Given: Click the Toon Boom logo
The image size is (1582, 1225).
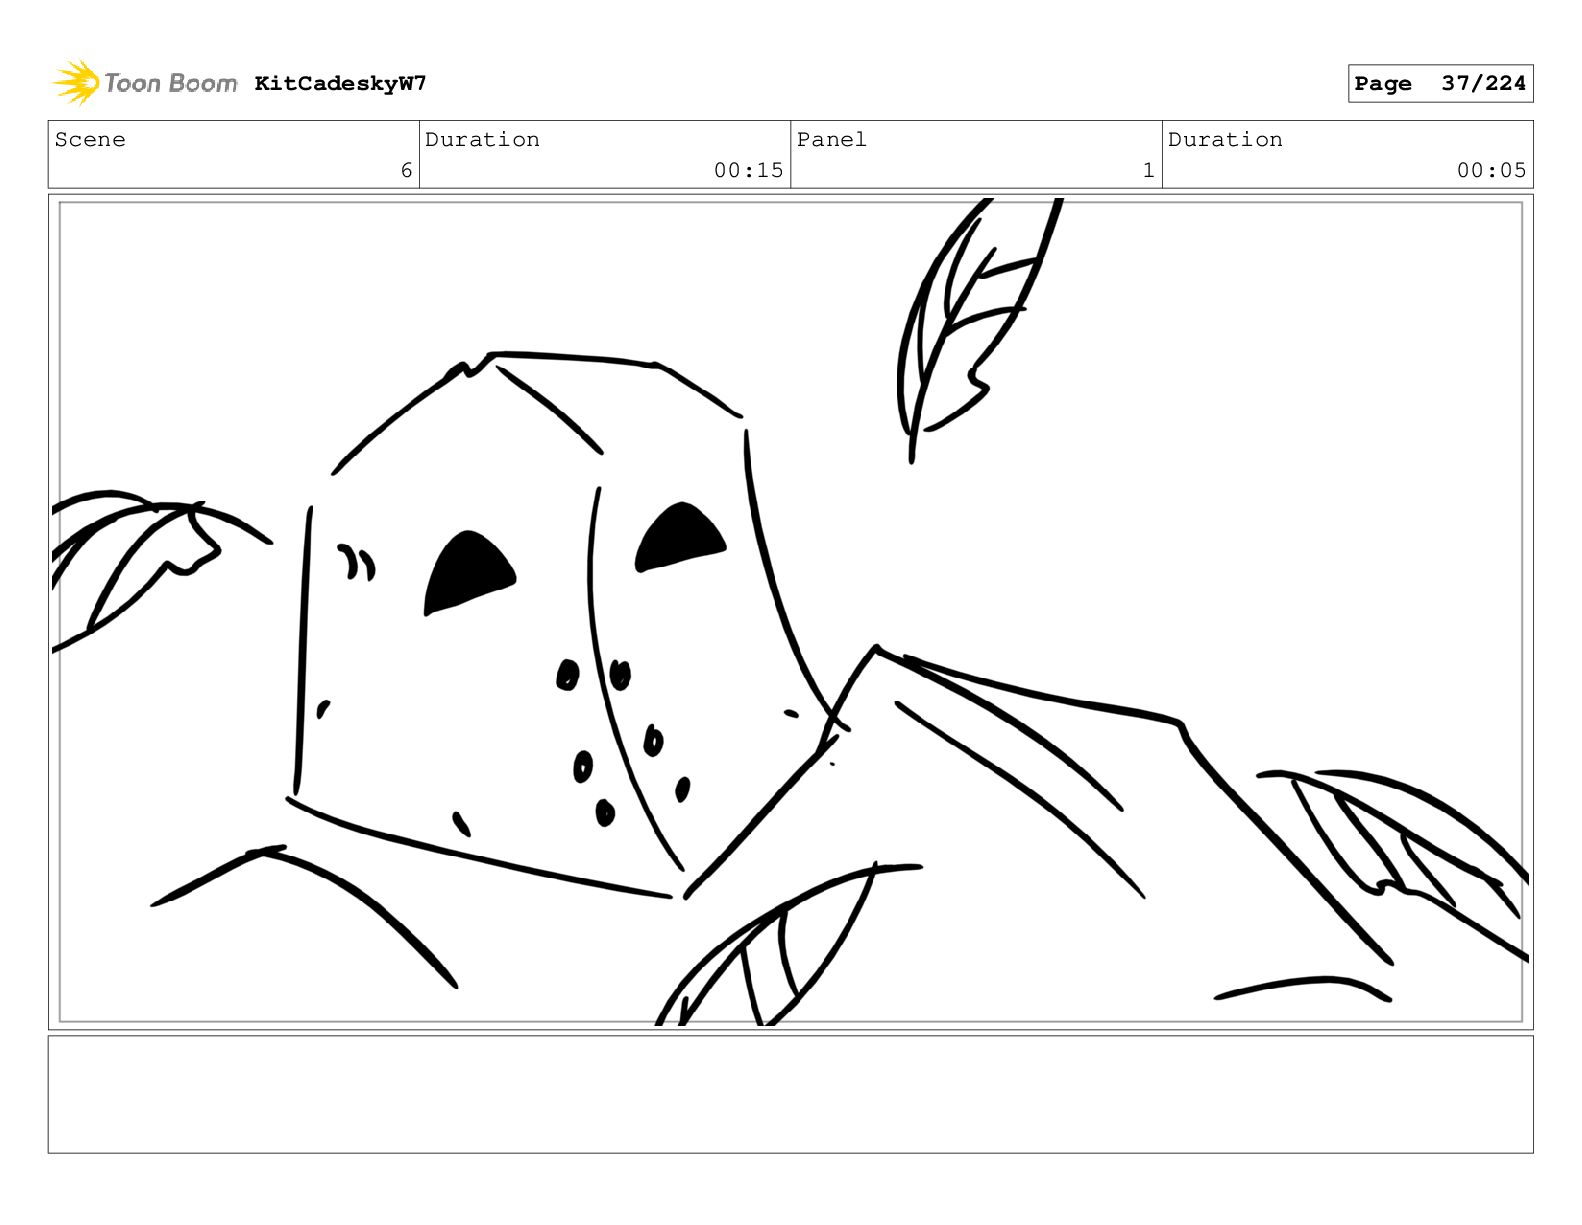Looking at the screenshot, I should [x=144, y=83].
